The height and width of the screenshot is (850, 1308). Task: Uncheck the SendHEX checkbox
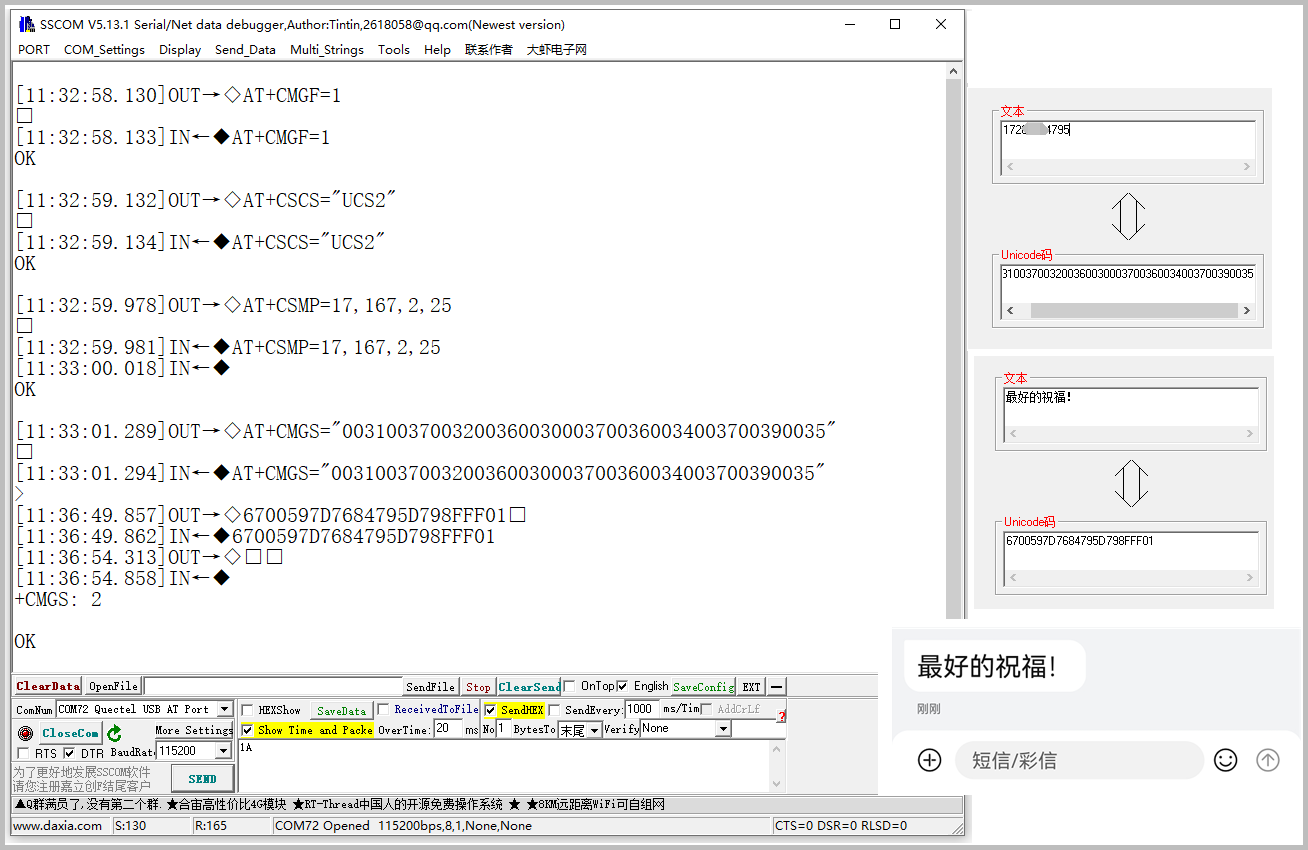click(490, 710)
